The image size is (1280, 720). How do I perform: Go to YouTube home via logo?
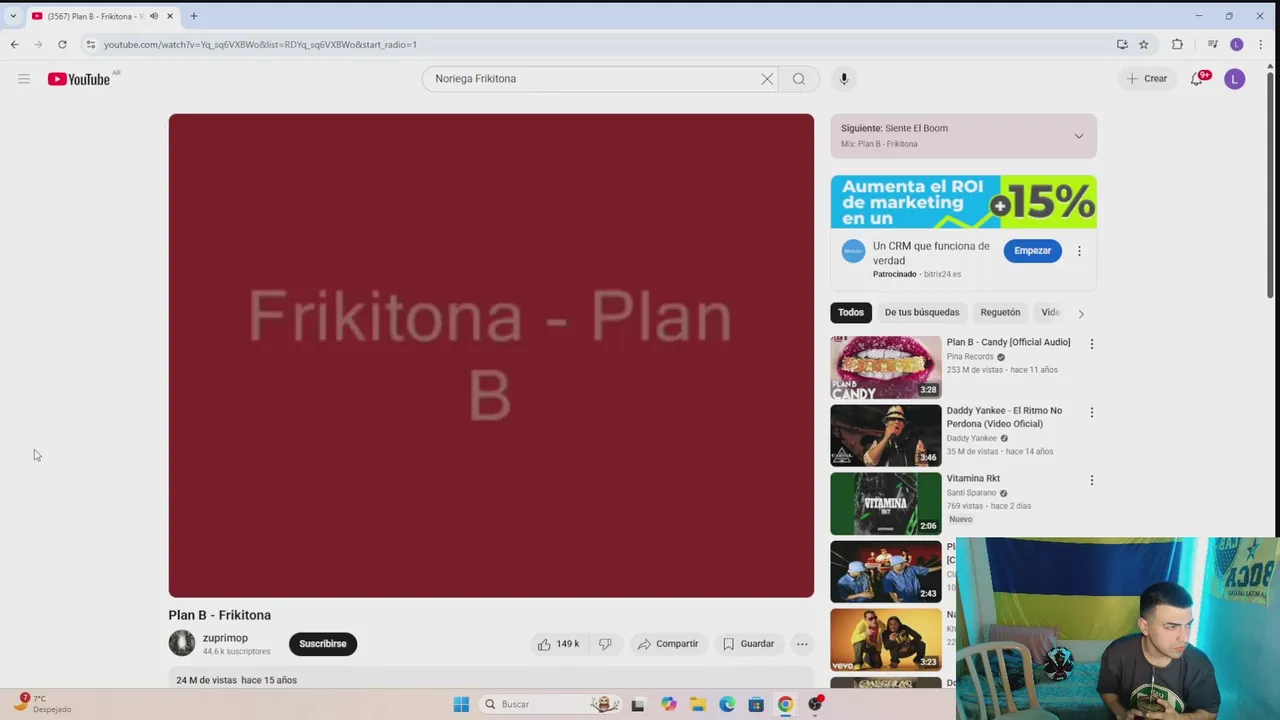point(79,79)
